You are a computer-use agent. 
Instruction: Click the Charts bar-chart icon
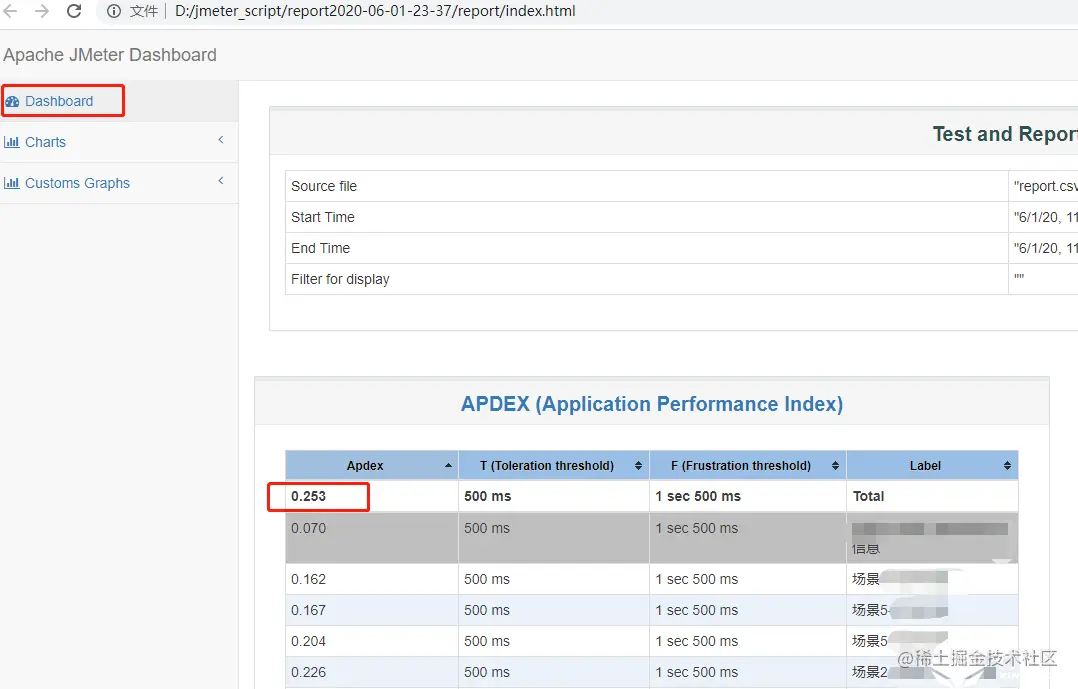click(12, 142)
